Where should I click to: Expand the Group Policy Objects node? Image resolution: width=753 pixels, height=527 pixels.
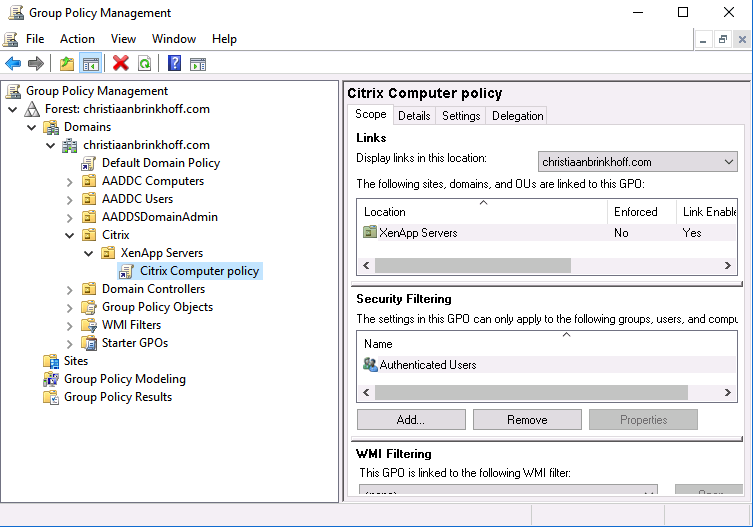pyautogui.click(x=70, y=308)
